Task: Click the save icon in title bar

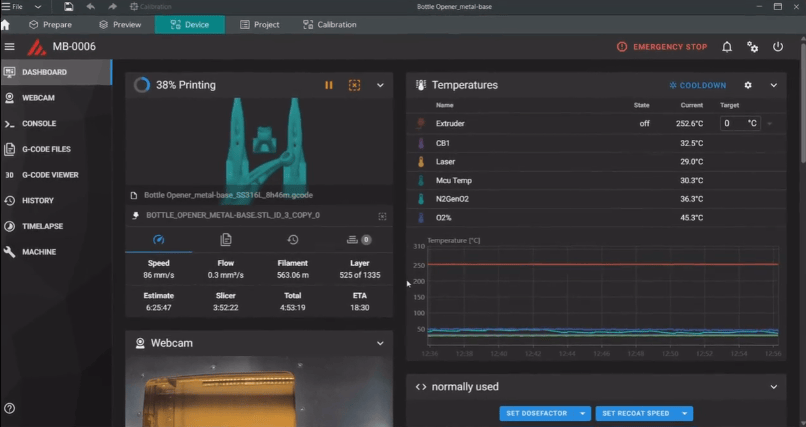Action: click(x=68, y=6)
